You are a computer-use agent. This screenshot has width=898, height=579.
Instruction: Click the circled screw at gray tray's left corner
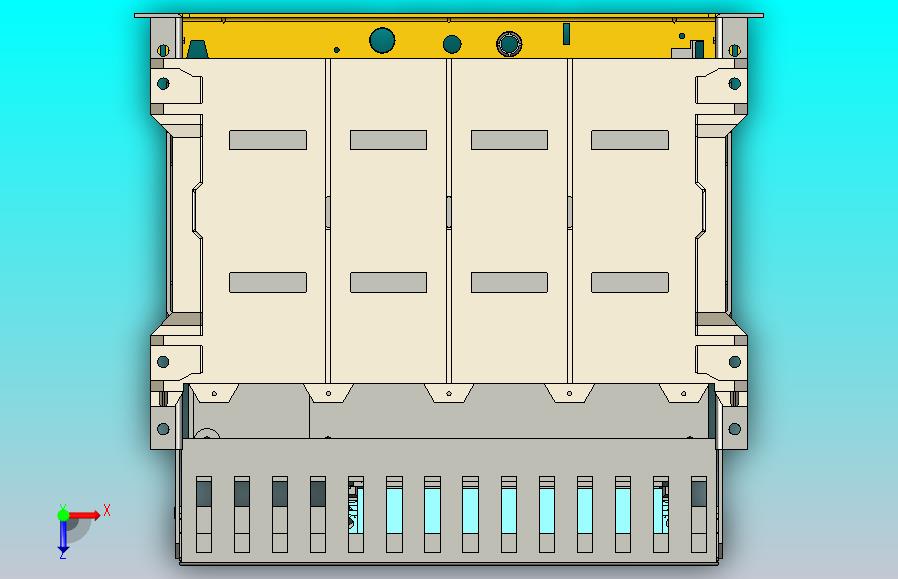point(207,434)
